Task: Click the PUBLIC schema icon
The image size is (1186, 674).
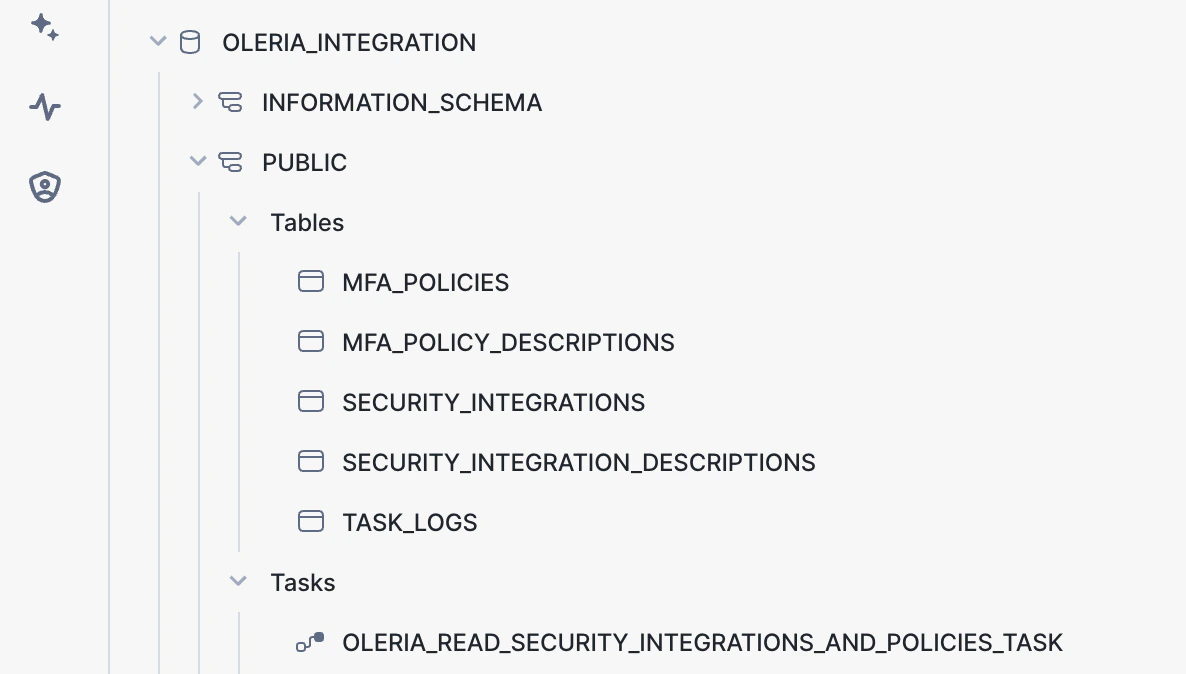Action: [x=230, y=162]
